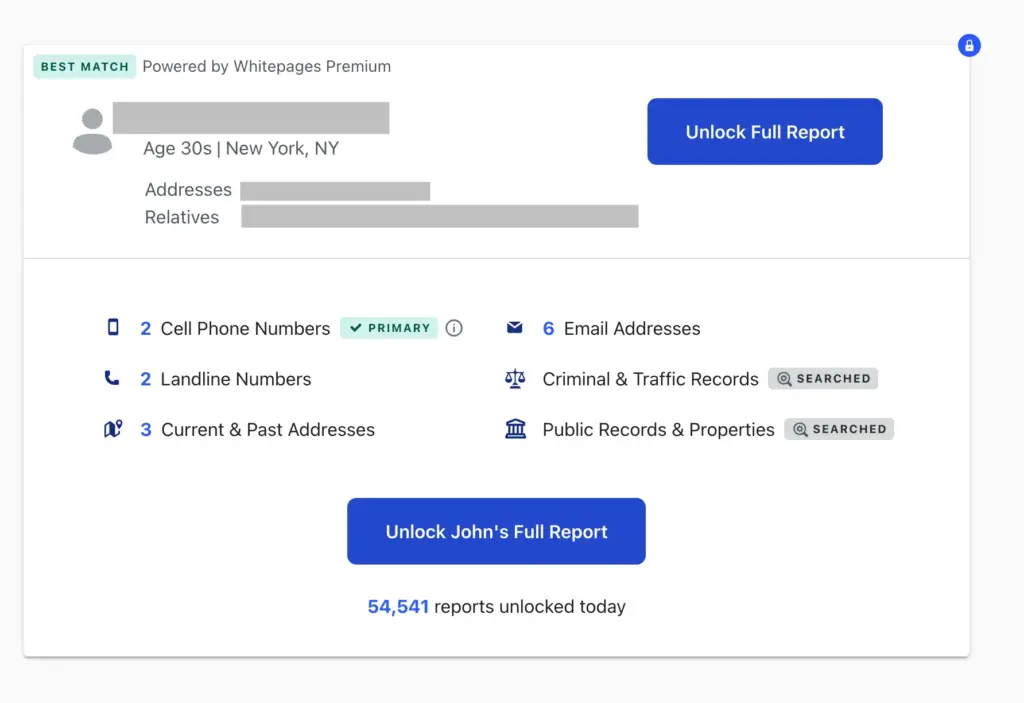Click the email envelope icon
The image size is (1024, 703).
515,327
